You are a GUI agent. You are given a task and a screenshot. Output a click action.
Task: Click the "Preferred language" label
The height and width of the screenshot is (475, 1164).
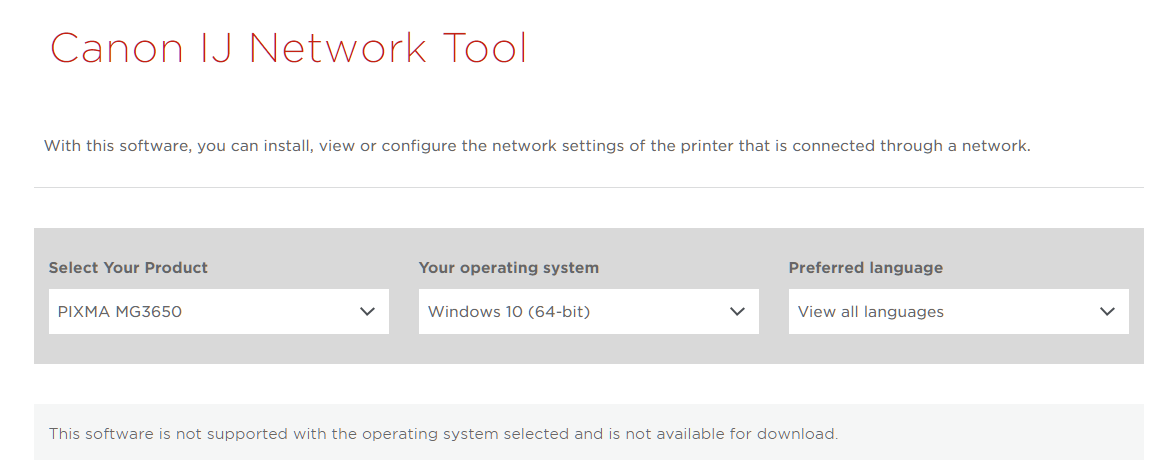(x=865, y=268)
